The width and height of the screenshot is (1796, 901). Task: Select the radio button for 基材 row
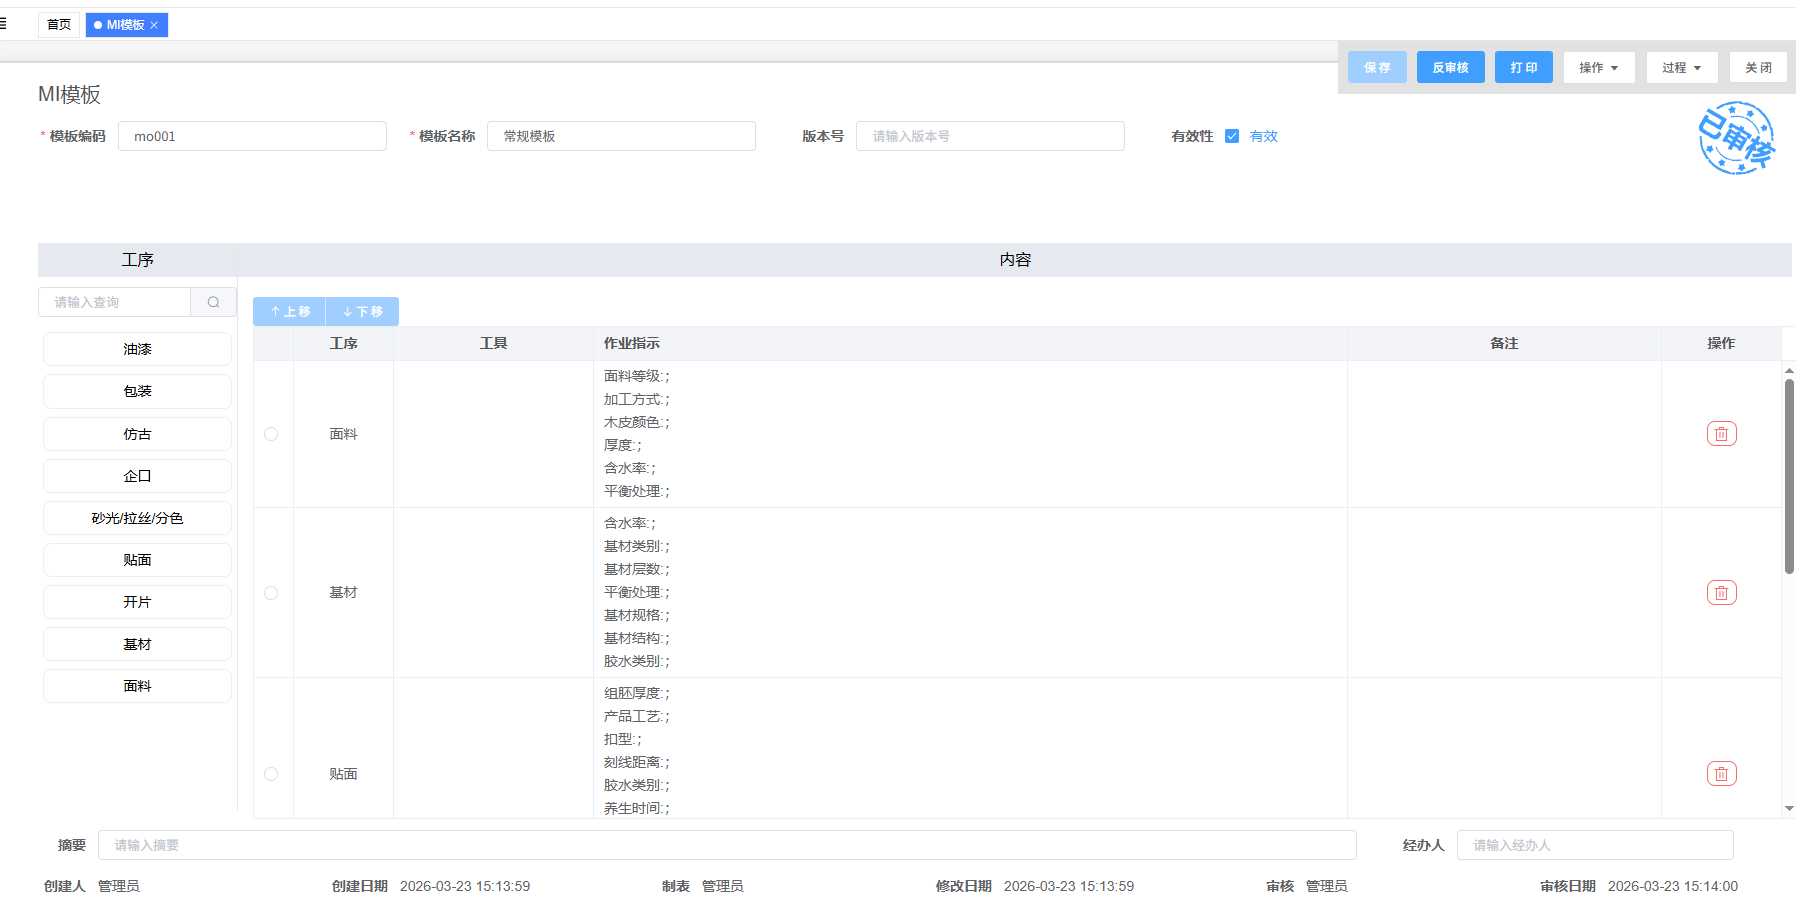pos(271,593)
